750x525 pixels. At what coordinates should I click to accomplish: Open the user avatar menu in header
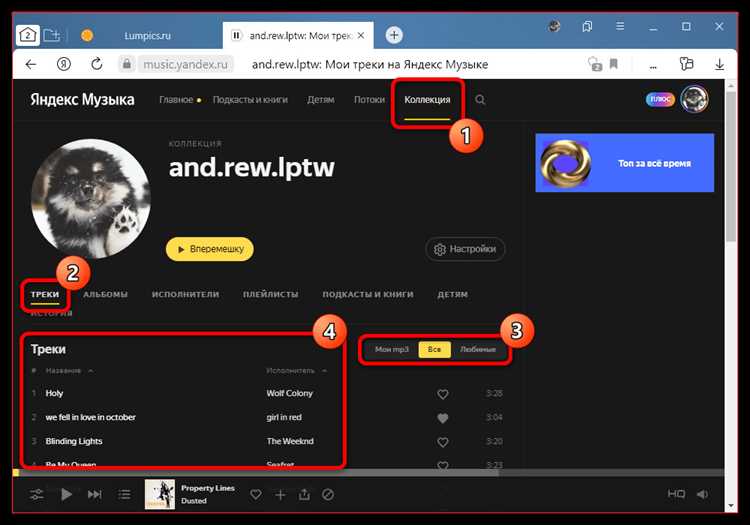click(x=695, y=99)
